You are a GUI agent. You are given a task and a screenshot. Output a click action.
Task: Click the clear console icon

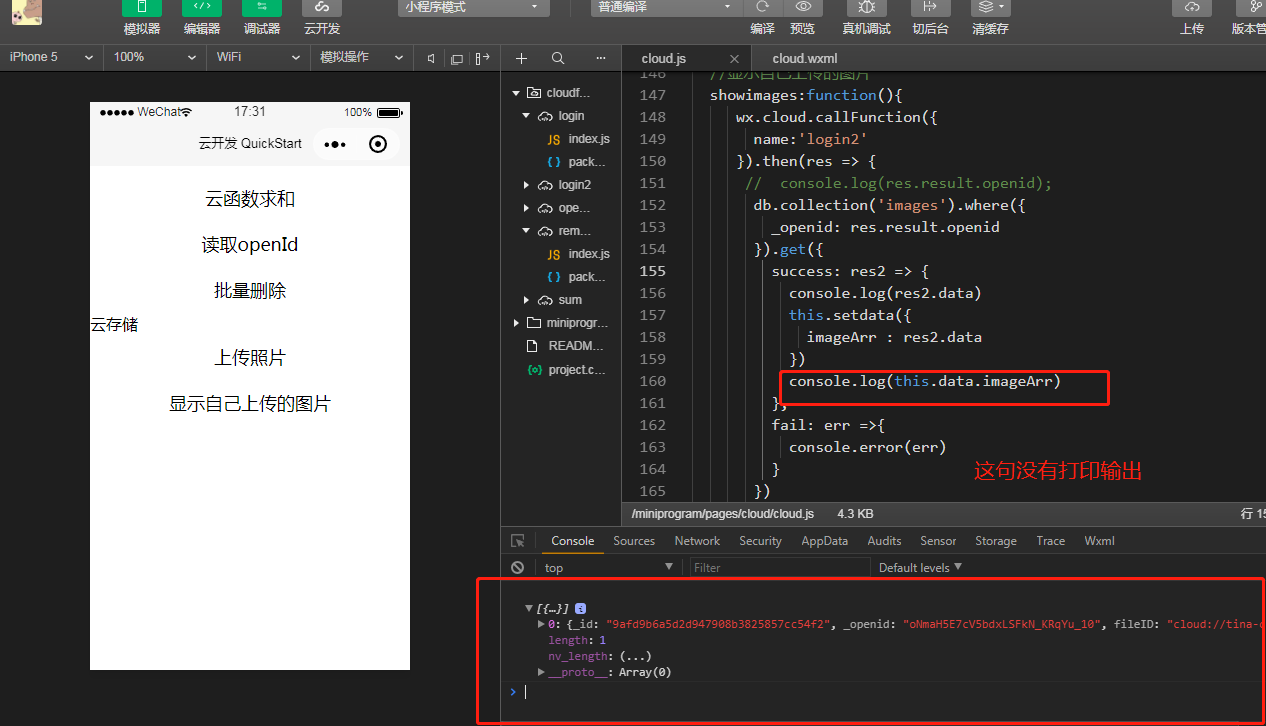(517, 567)
